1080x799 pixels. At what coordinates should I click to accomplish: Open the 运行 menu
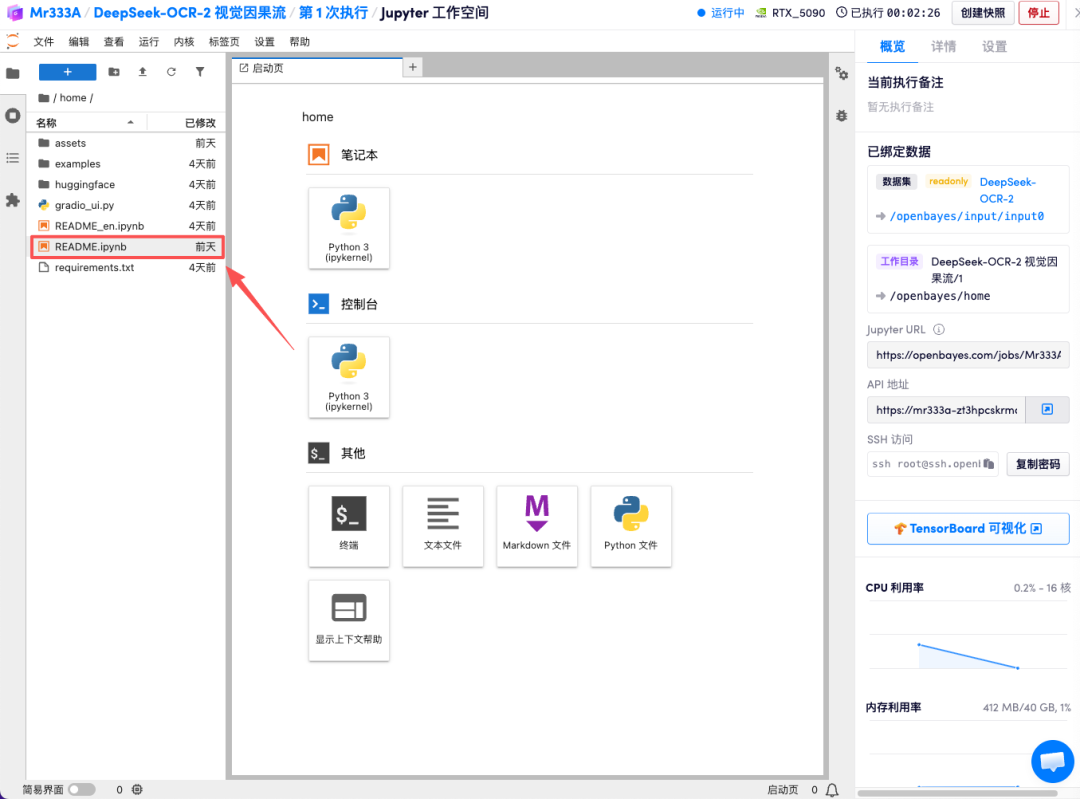coord(149,42)
